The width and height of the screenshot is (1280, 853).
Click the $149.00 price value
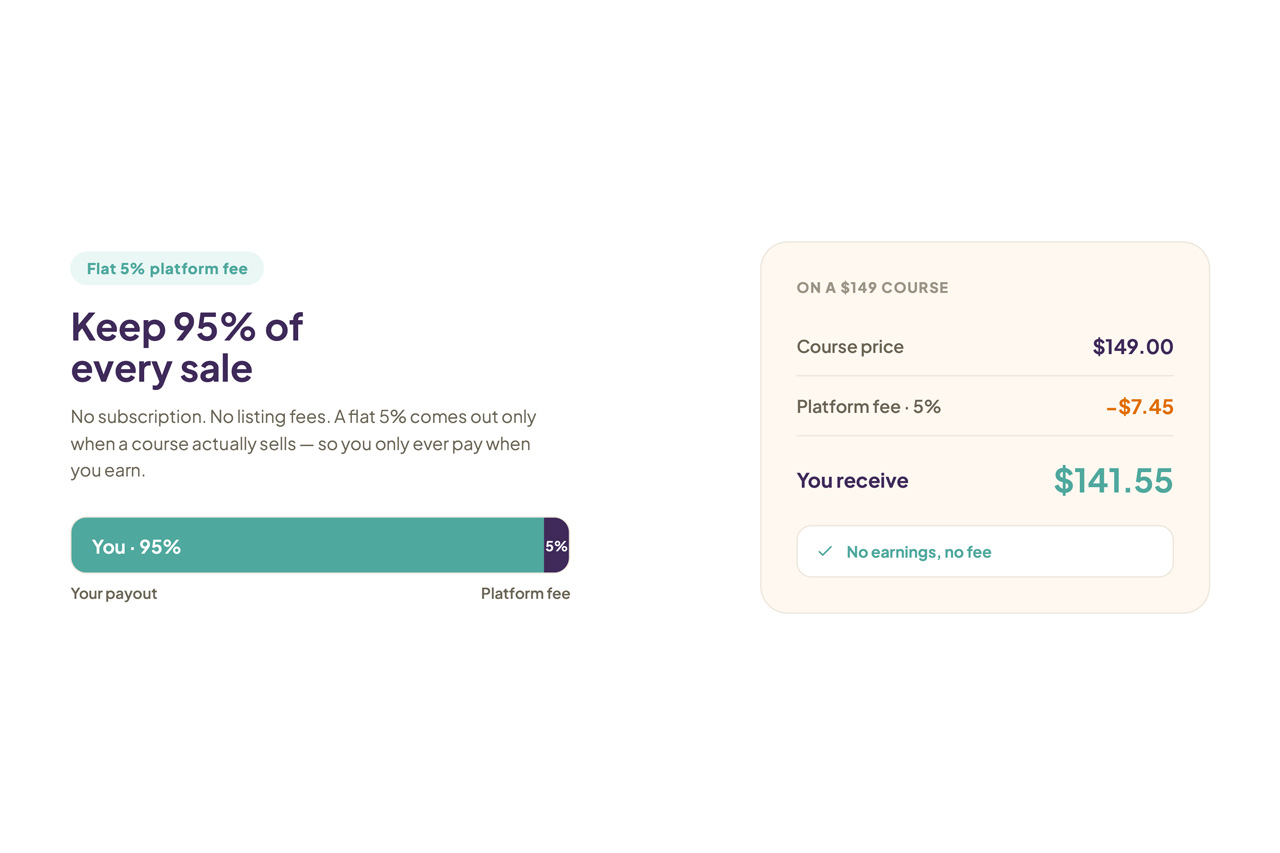pos(1133,346)
